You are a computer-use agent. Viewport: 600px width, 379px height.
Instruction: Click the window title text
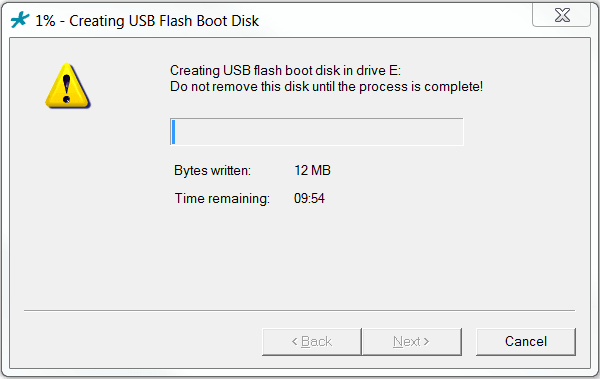[x=147, y=21]
